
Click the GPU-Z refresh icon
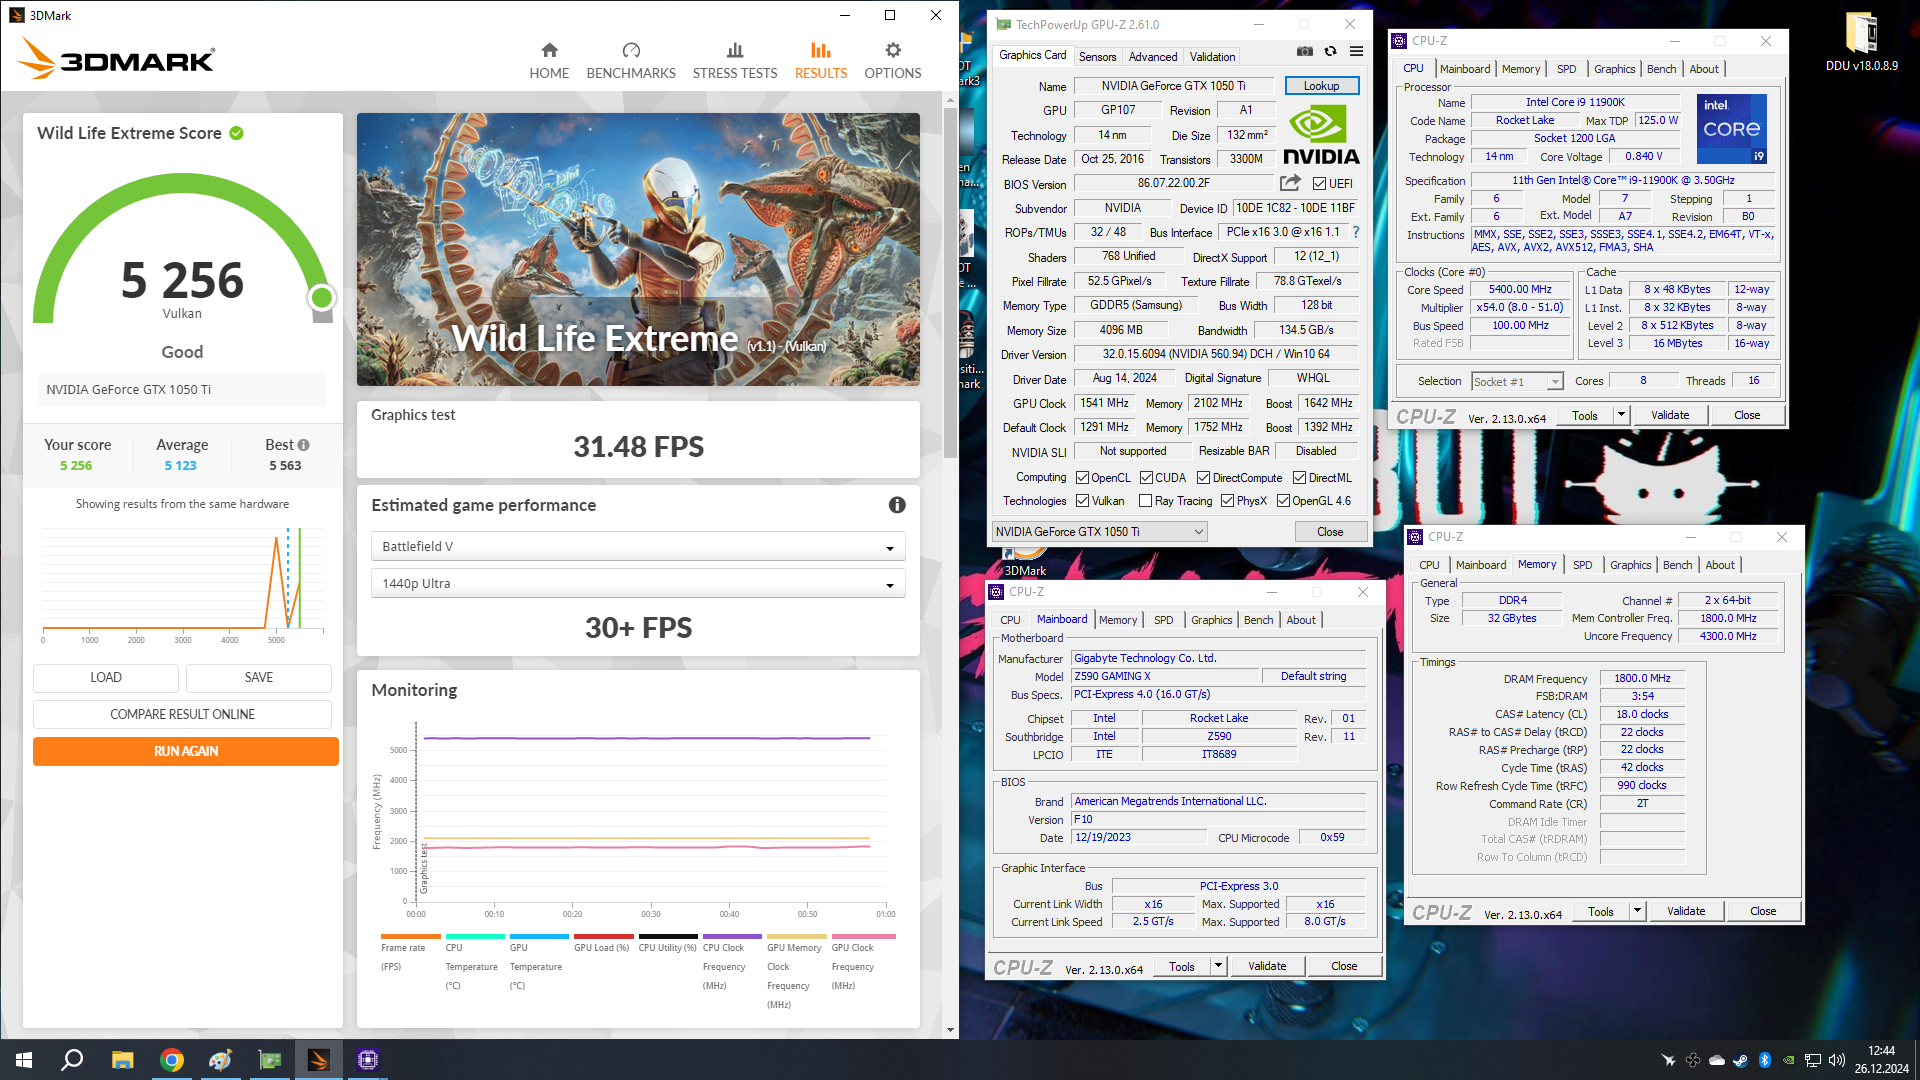pos(1330,52)
